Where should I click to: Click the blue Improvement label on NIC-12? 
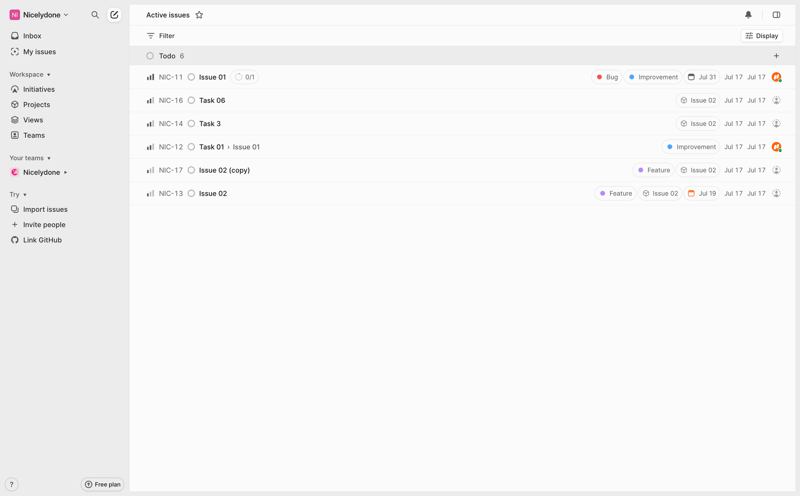691,147
